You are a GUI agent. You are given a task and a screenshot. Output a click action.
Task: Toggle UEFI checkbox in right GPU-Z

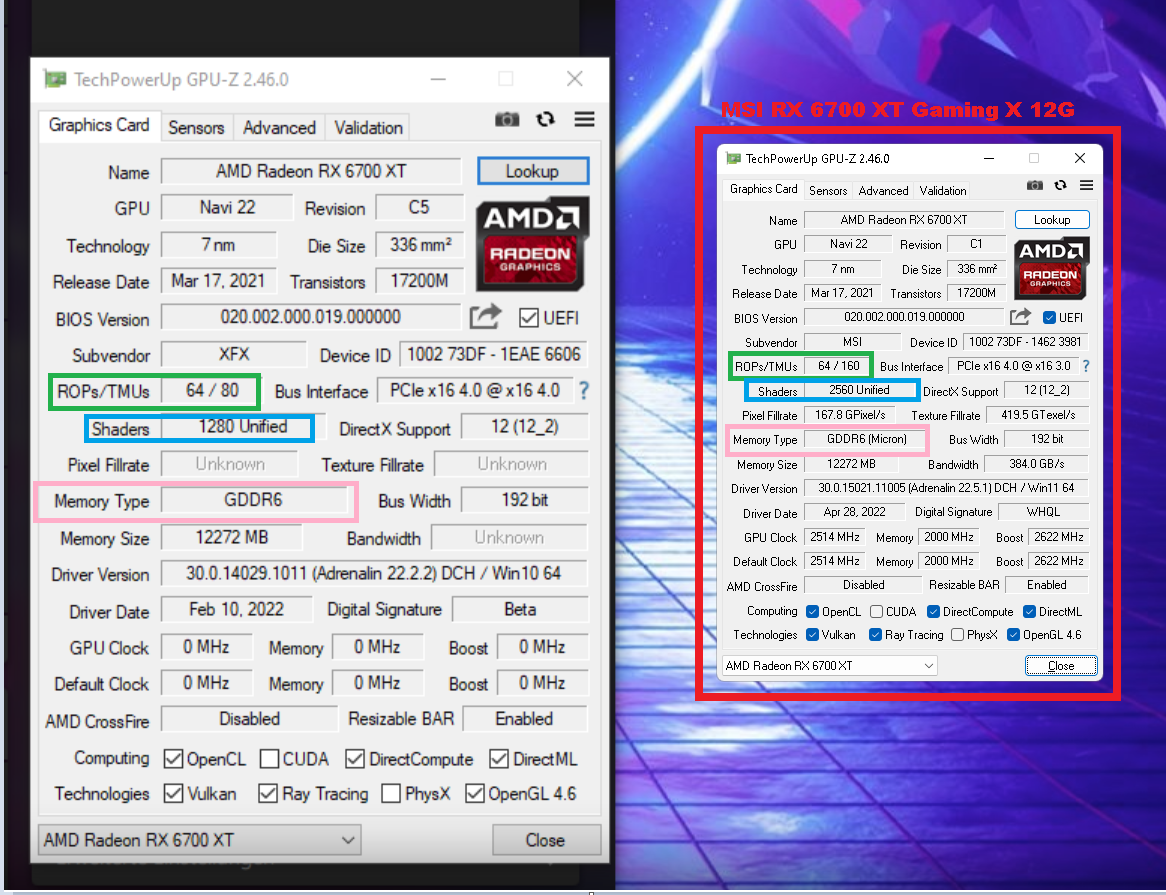tap(1049, 317)
